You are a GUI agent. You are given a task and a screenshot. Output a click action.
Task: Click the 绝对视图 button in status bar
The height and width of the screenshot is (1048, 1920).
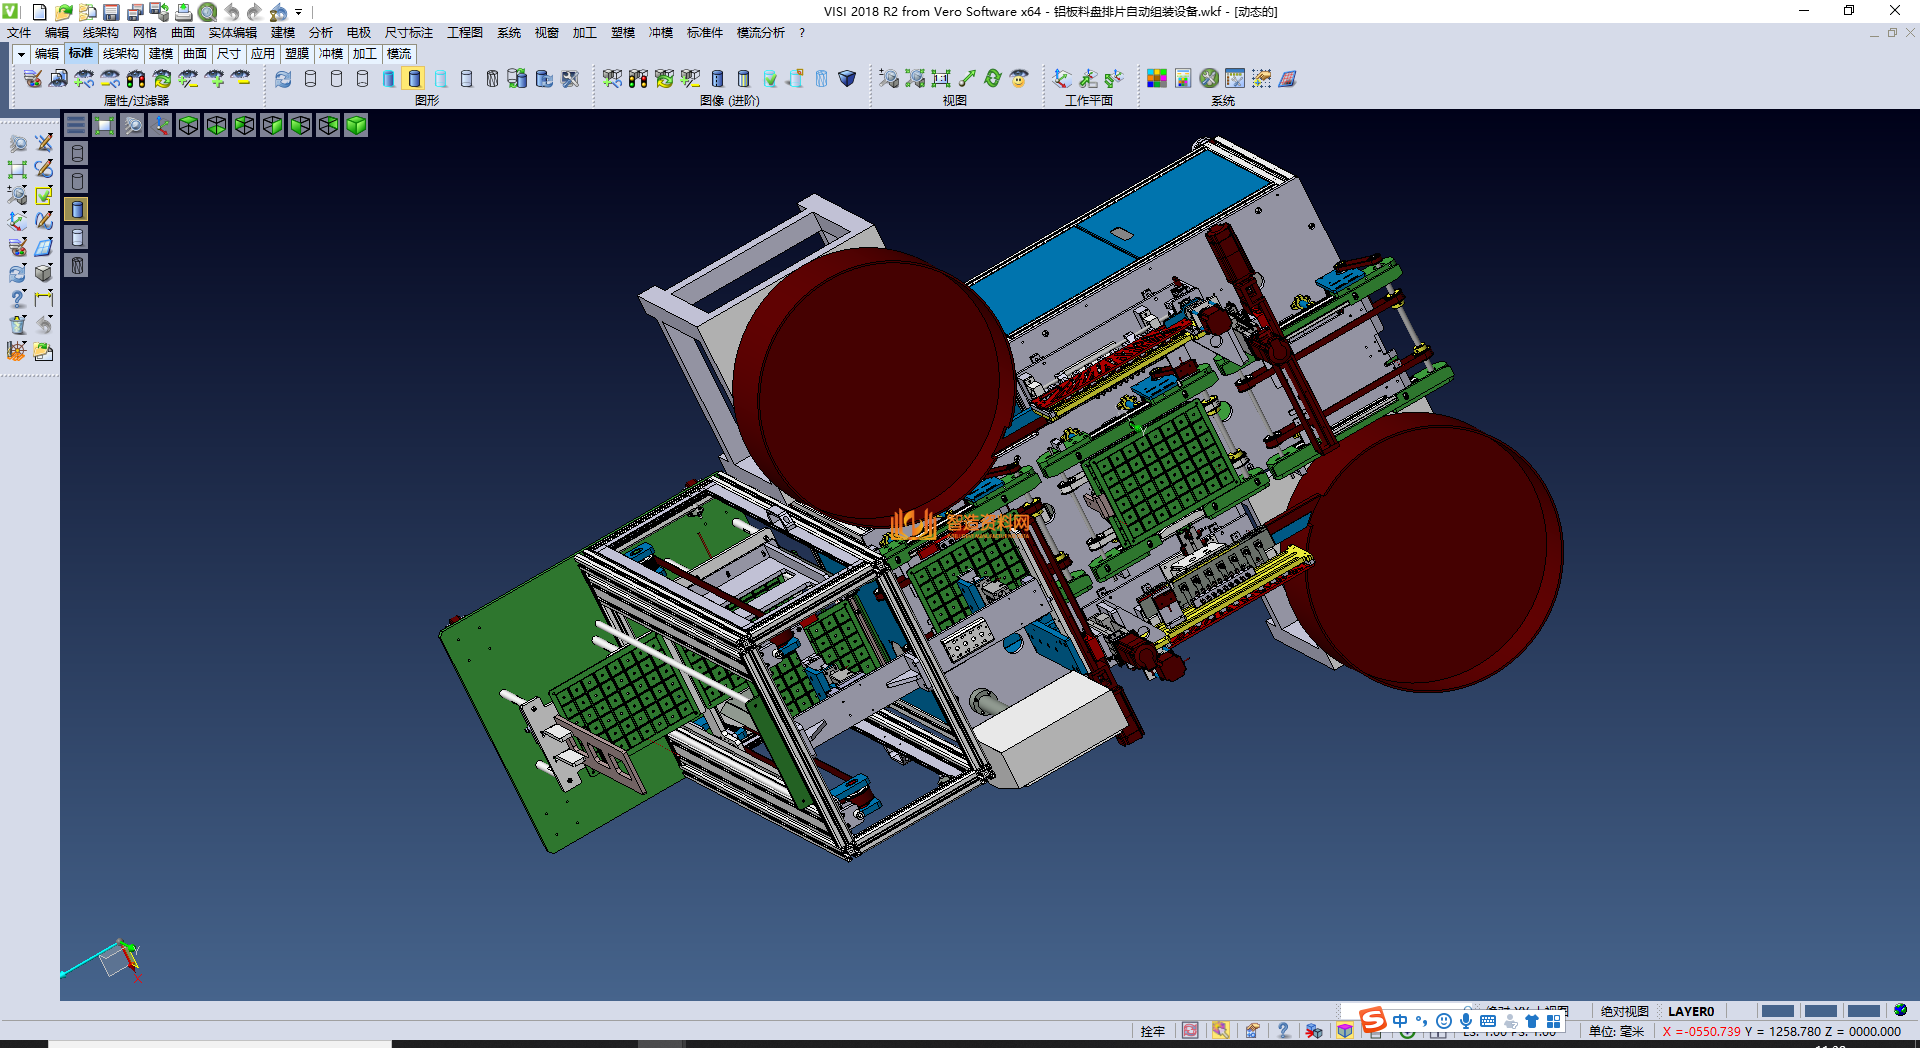[x=1624, y=1011]
